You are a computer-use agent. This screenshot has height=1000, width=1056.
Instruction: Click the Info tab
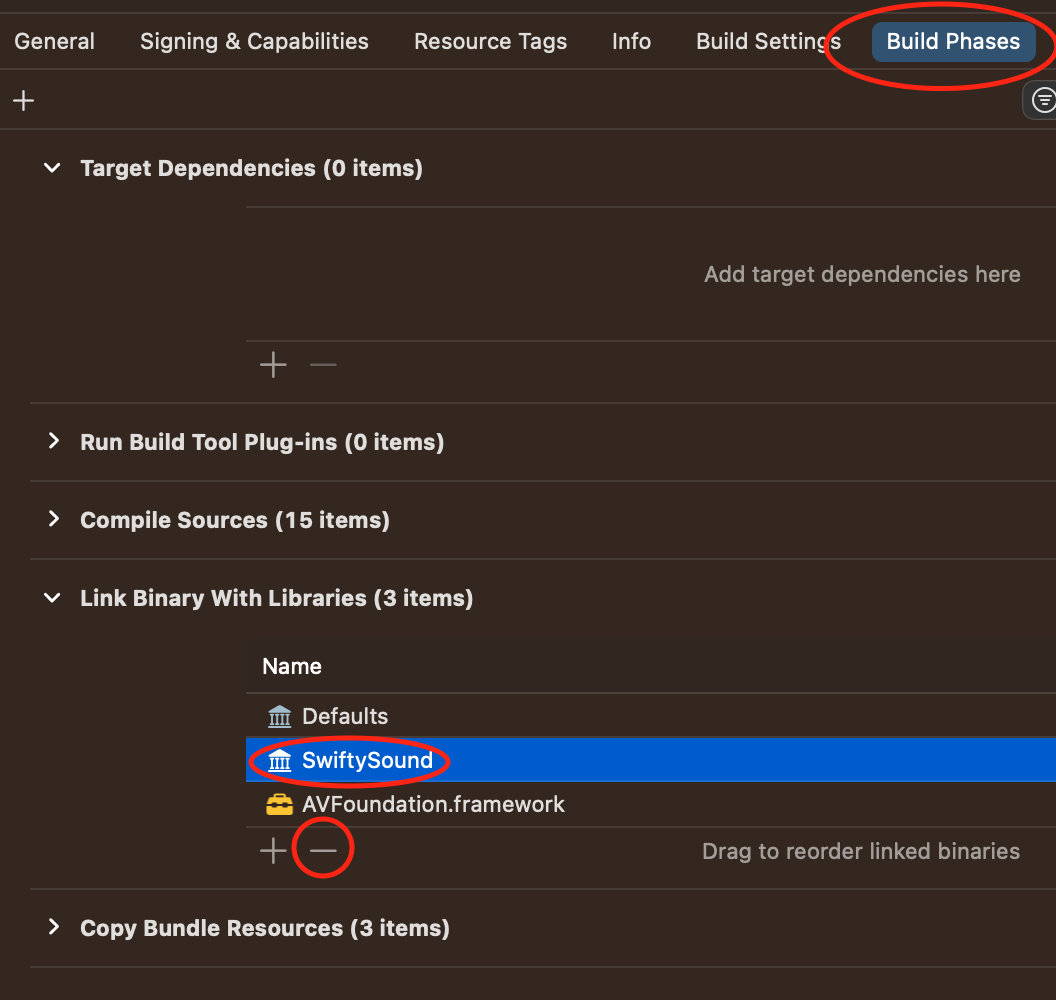[x=631, y=41]
